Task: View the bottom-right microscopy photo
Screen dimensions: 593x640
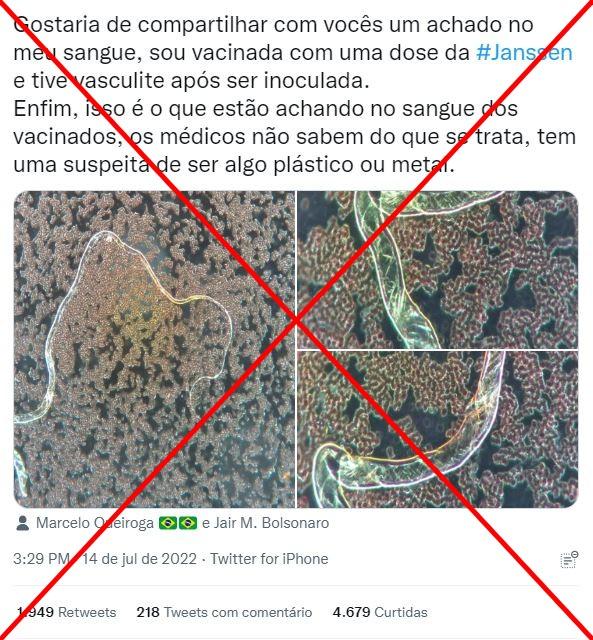Action: (x=438, y=429)
